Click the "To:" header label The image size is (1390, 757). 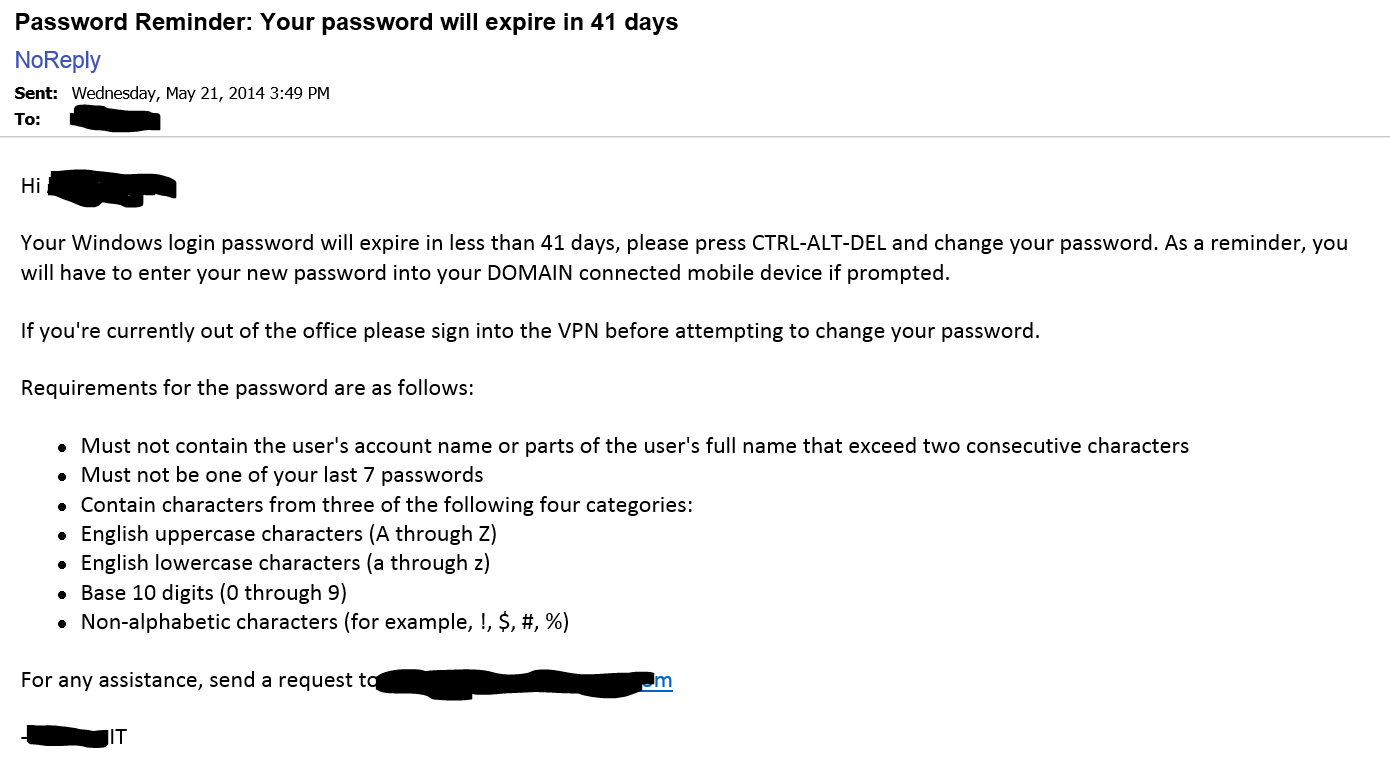[27, 119]
